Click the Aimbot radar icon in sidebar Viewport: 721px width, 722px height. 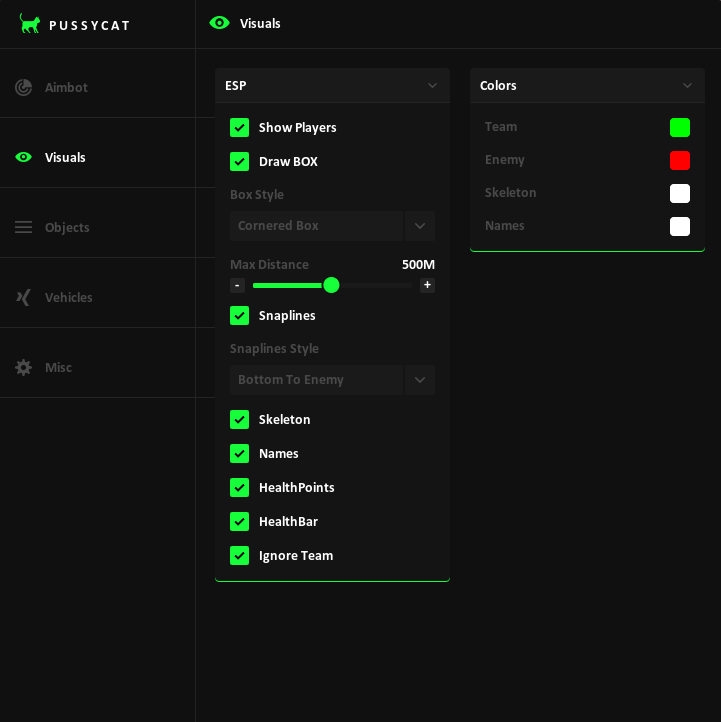[x=24, y=87]
